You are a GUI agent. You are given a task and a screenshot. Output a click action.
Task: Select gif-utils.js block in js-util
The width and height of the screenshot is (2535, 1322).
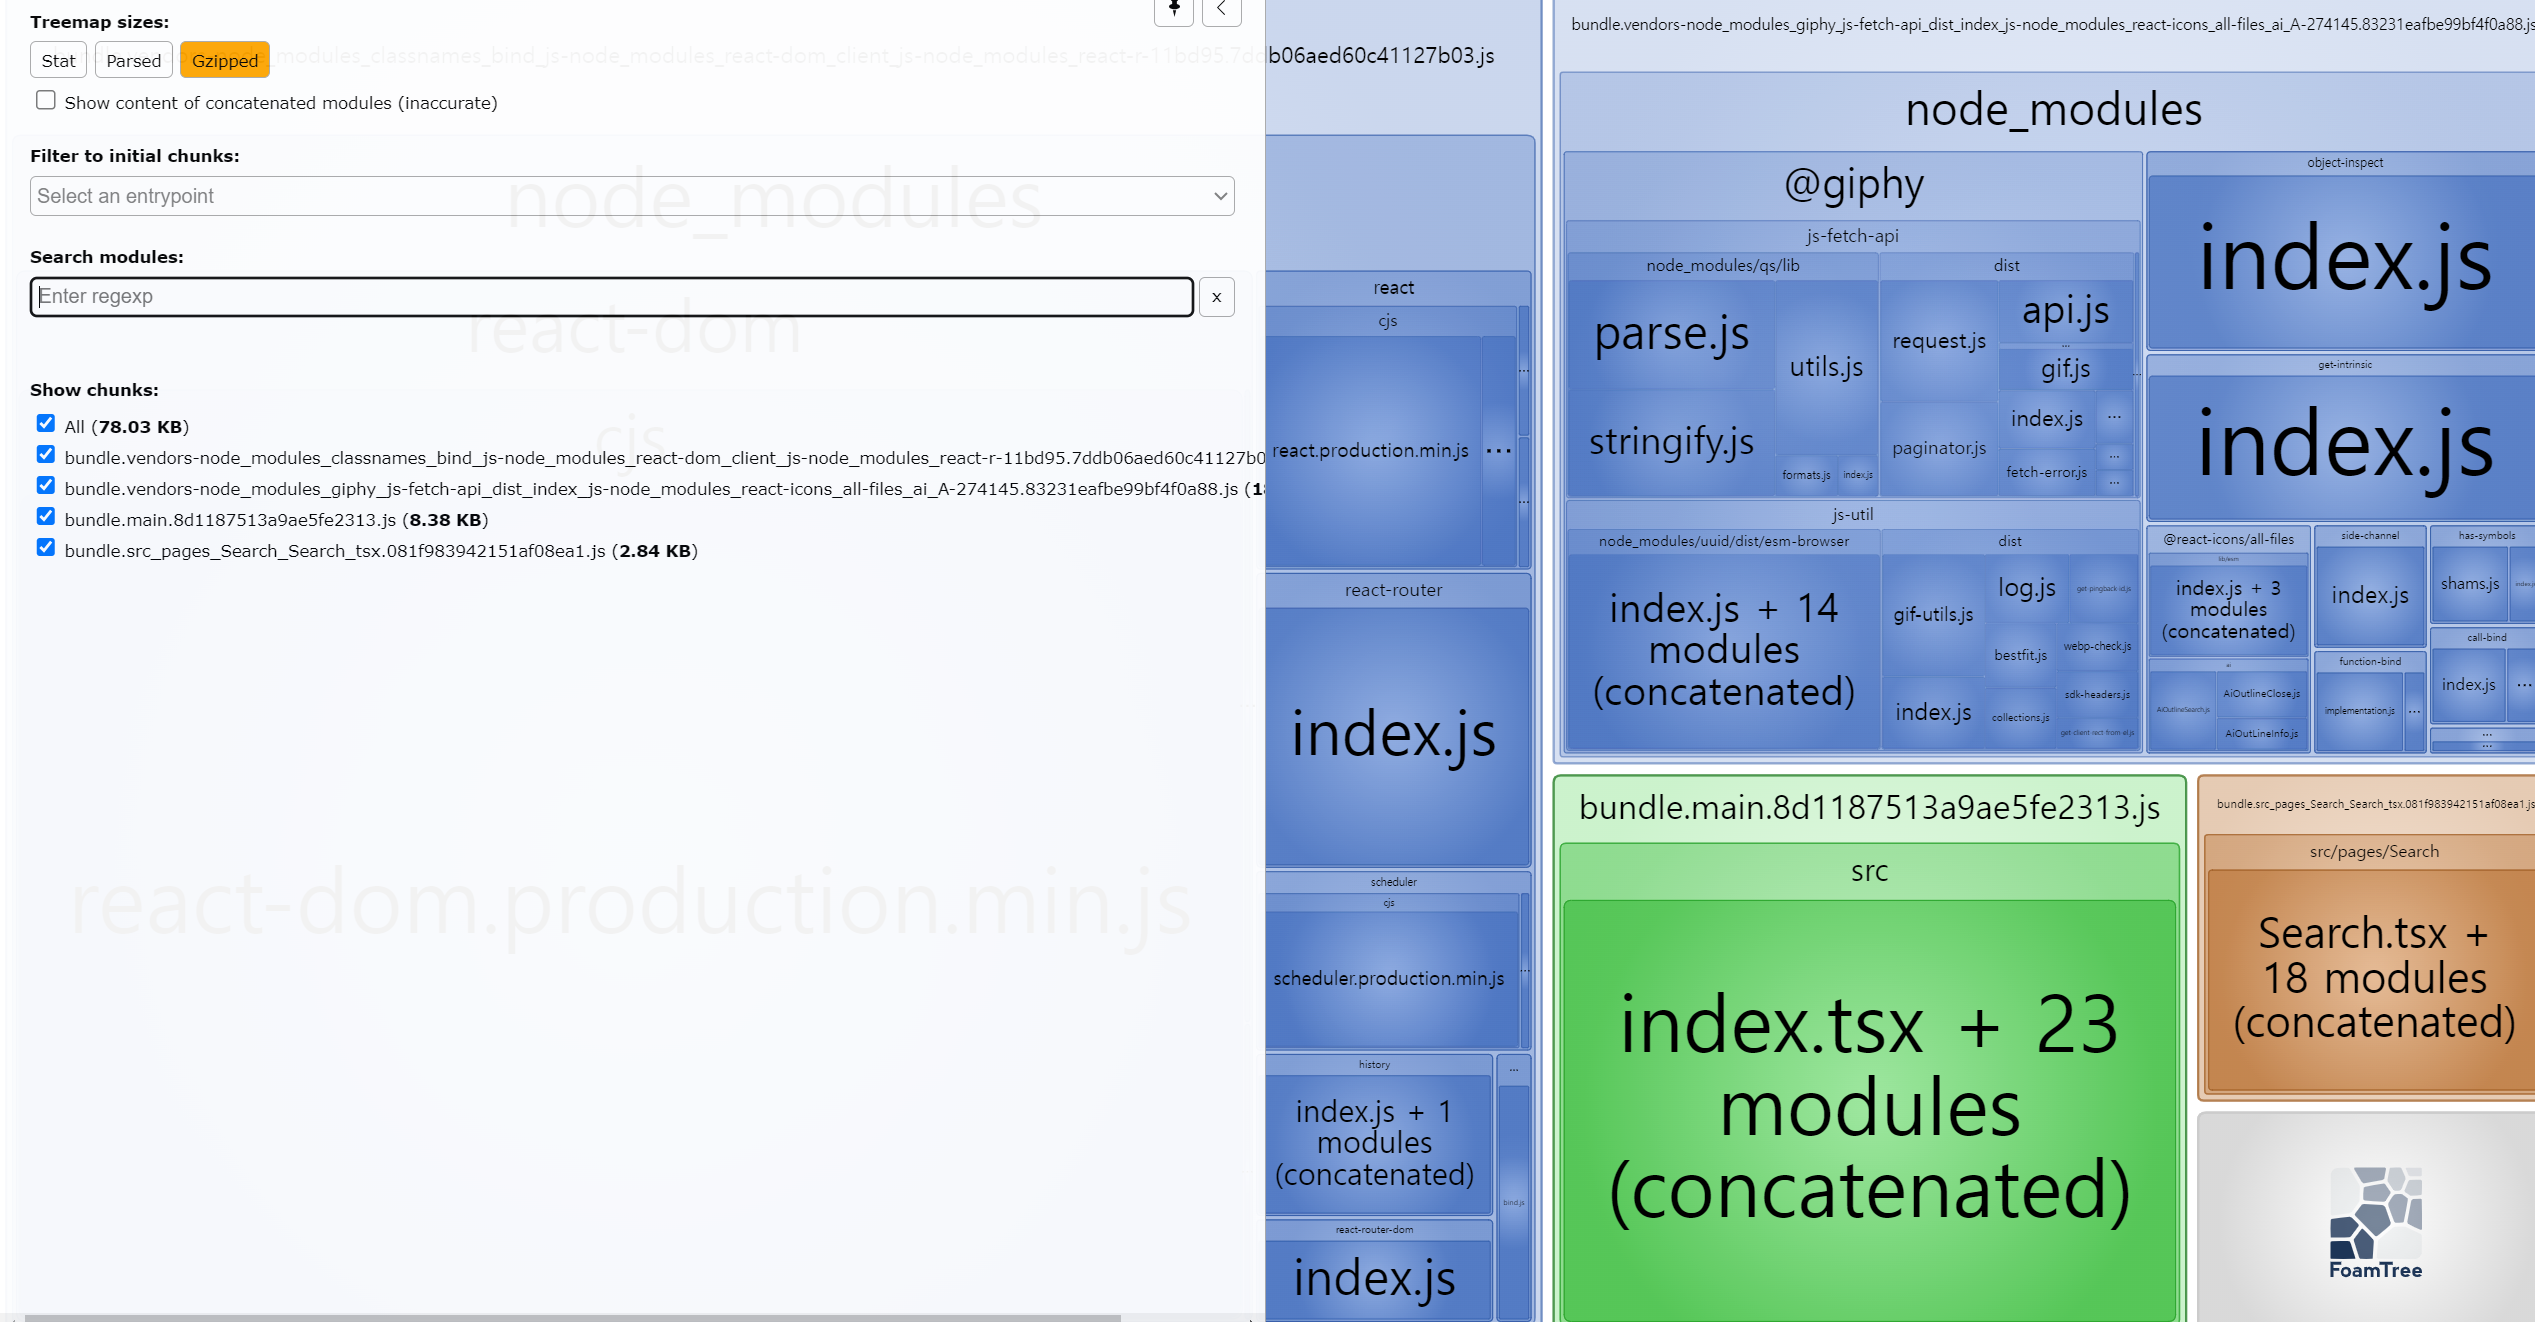coord(1932,614)
